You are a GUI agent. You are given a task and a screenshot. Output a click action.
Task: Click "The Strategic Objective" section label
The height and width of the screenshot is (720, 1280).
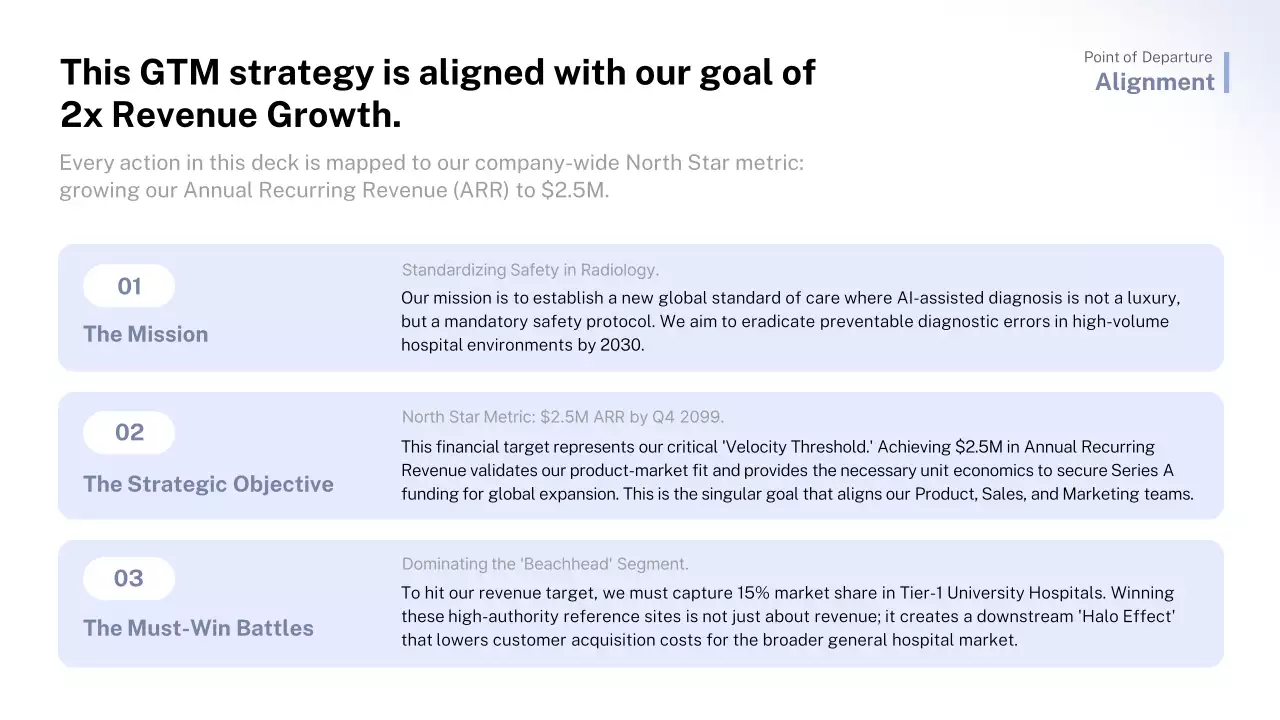point(208,484)
